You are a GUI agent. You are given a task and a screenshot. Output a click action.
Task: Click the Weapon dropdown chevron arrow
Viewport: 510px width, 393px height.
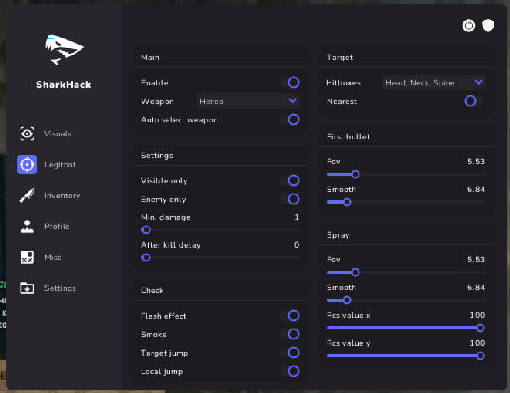(x=293, y=101)
